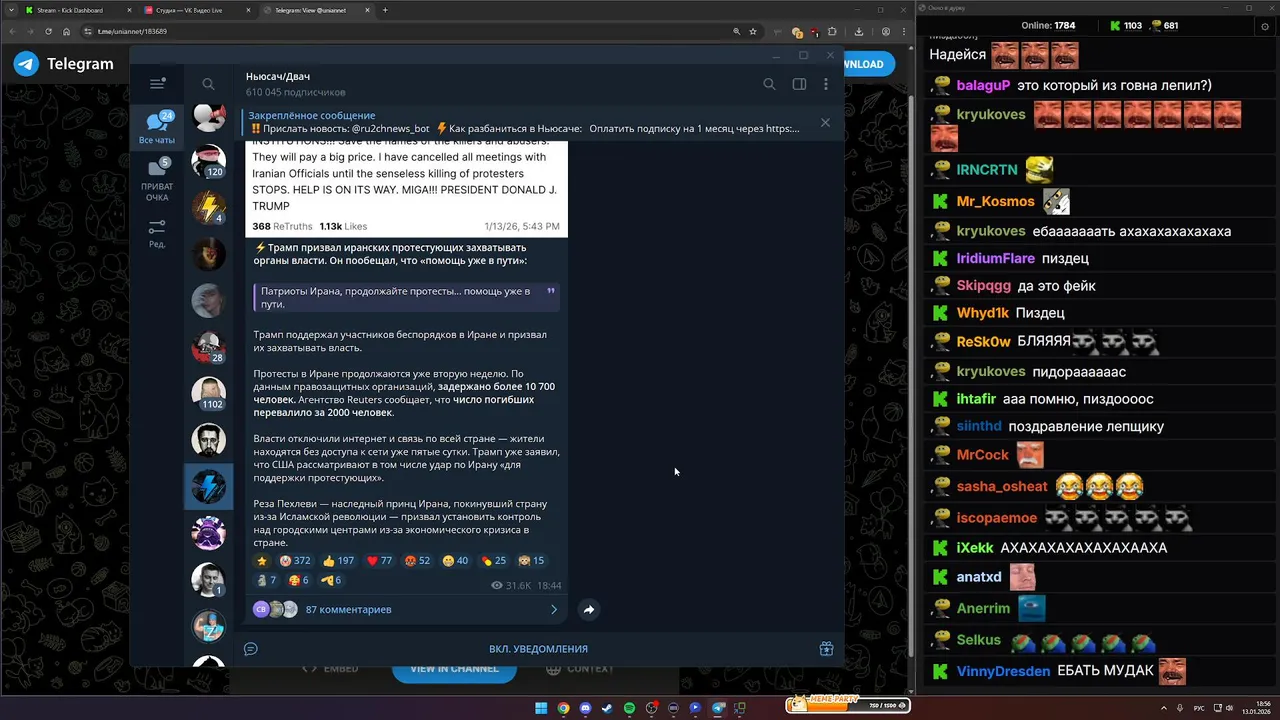Open chat with 28 unread badge
1280x720 pixels.
pyautogui.click(x=209, y=347)
